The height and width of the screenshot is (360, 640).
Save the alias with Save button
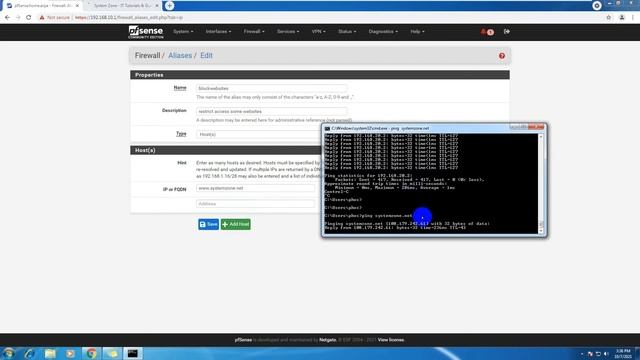click(209, 224)
